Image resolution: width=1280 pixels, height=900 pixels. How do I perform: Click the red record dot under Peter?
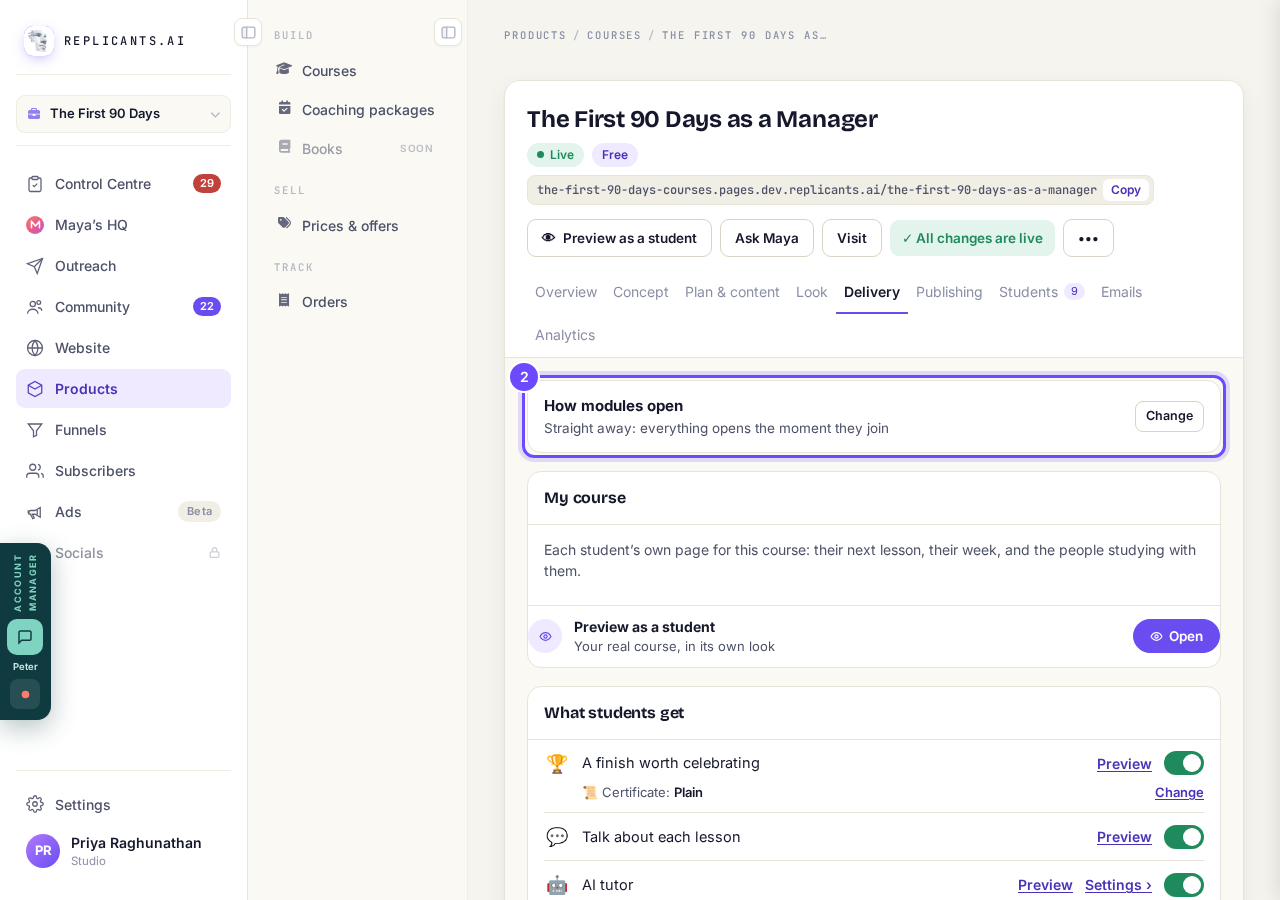coord(25,694)
